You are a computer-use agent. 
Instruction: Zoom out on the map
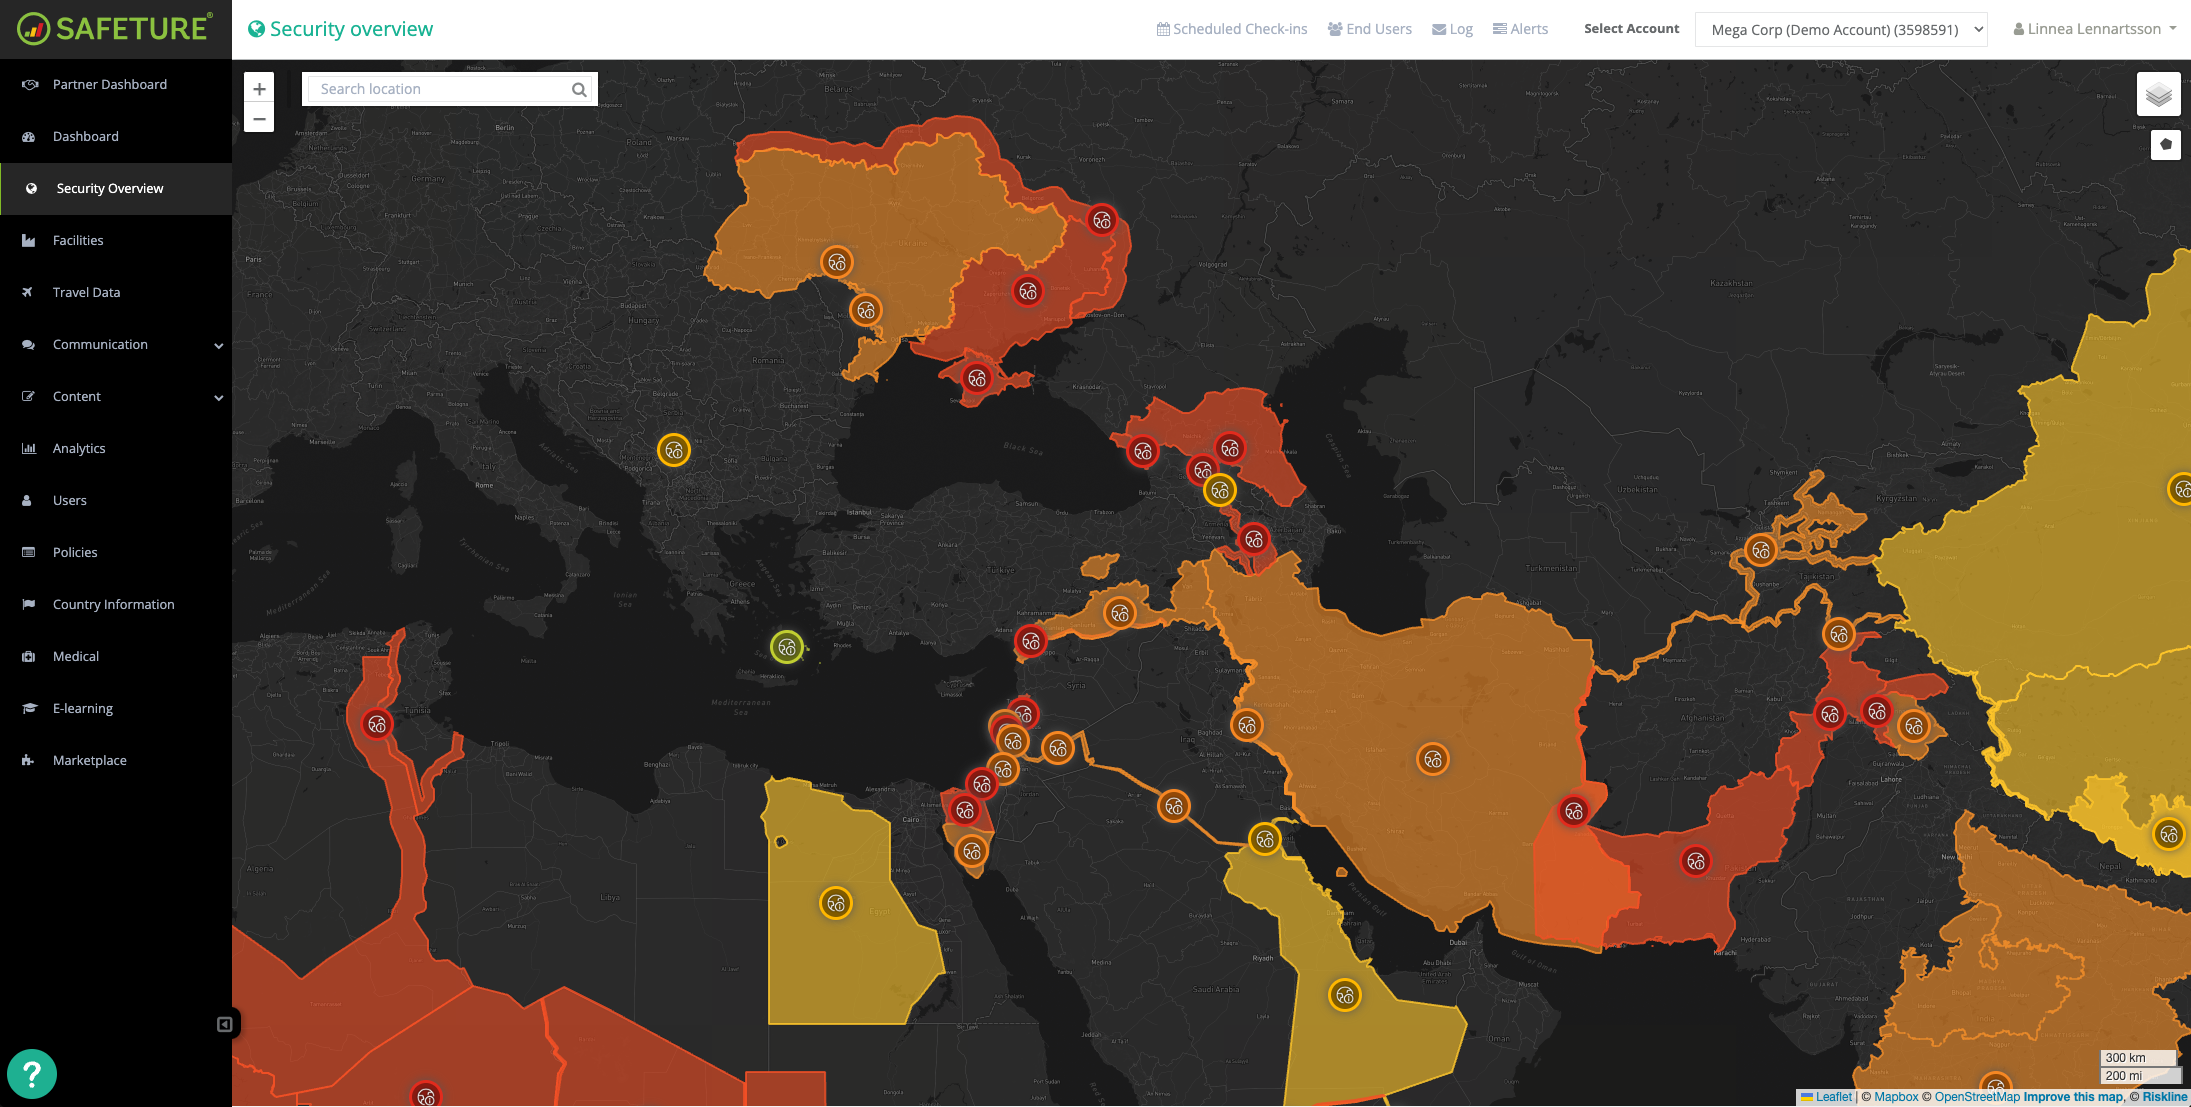[259, 119]
